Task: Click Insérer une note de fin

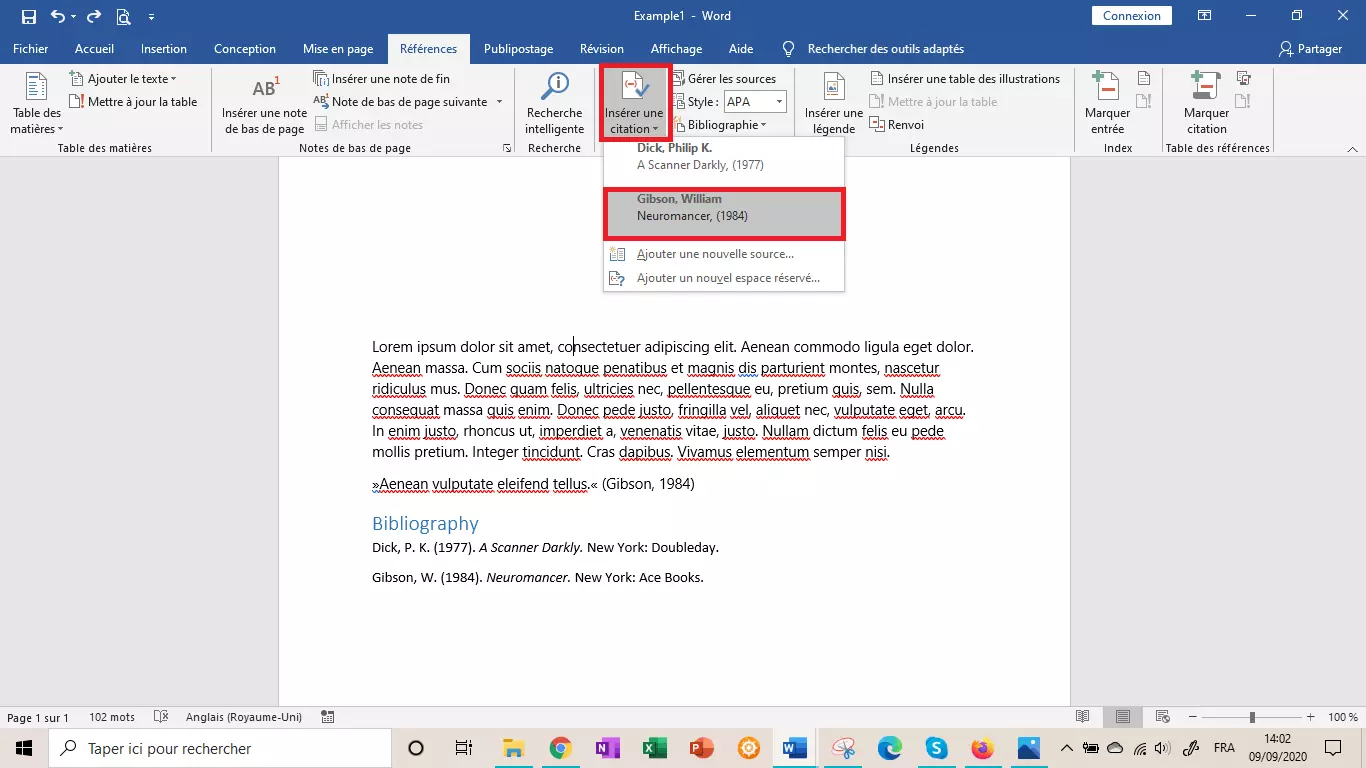Action: pos(381,79)
